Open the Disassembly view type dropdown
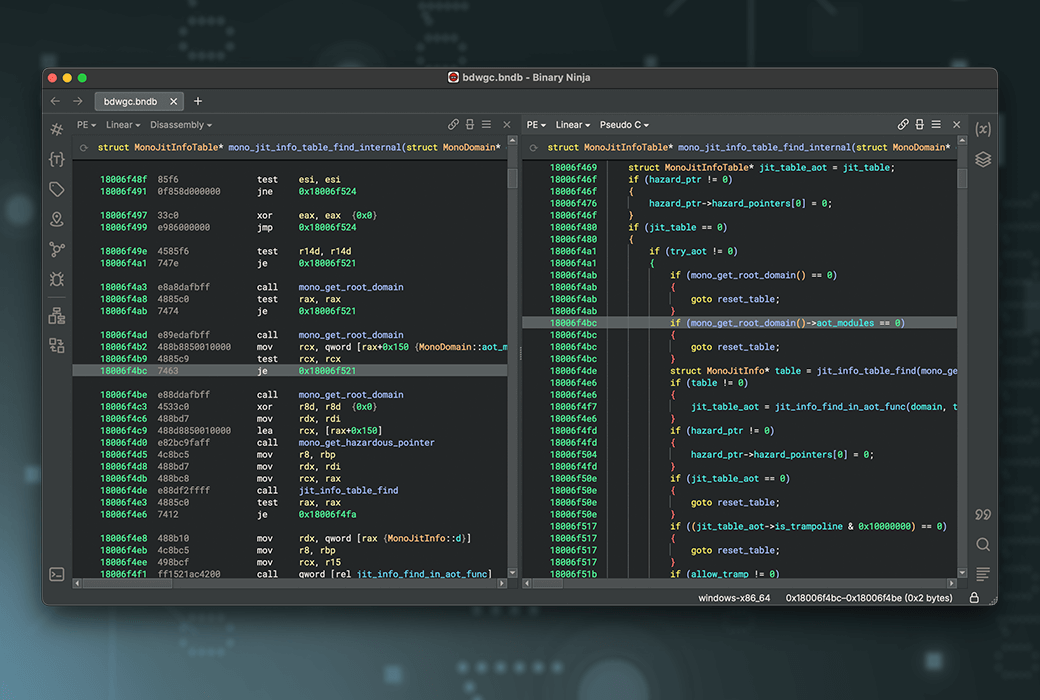Viewport: 1040px width, 700px height. pos(181,125)
